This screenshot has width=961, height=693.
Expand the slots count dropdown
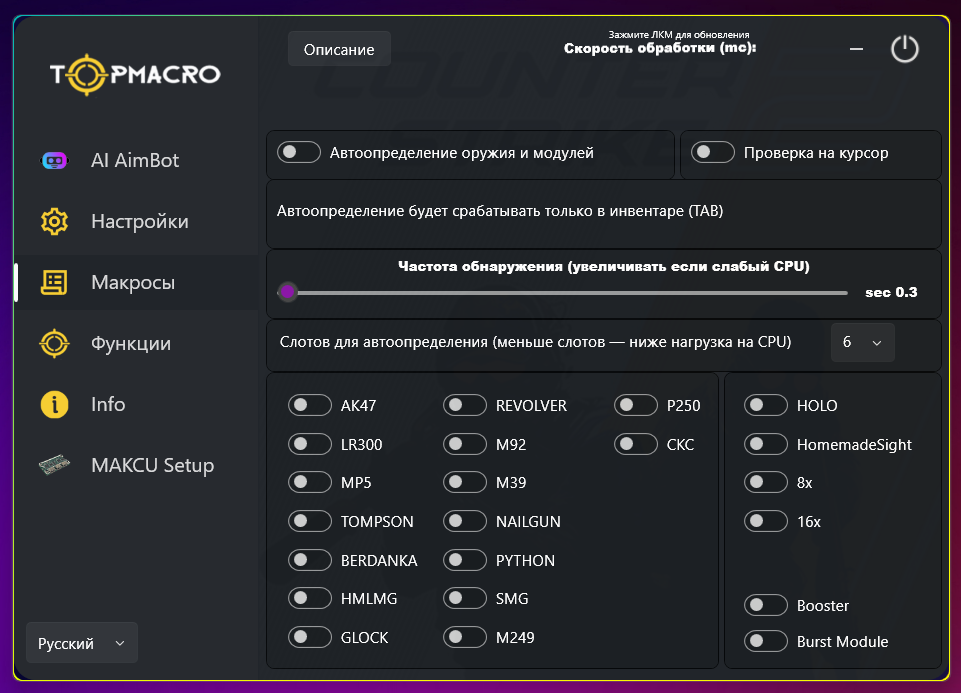[x=862, y=342]
